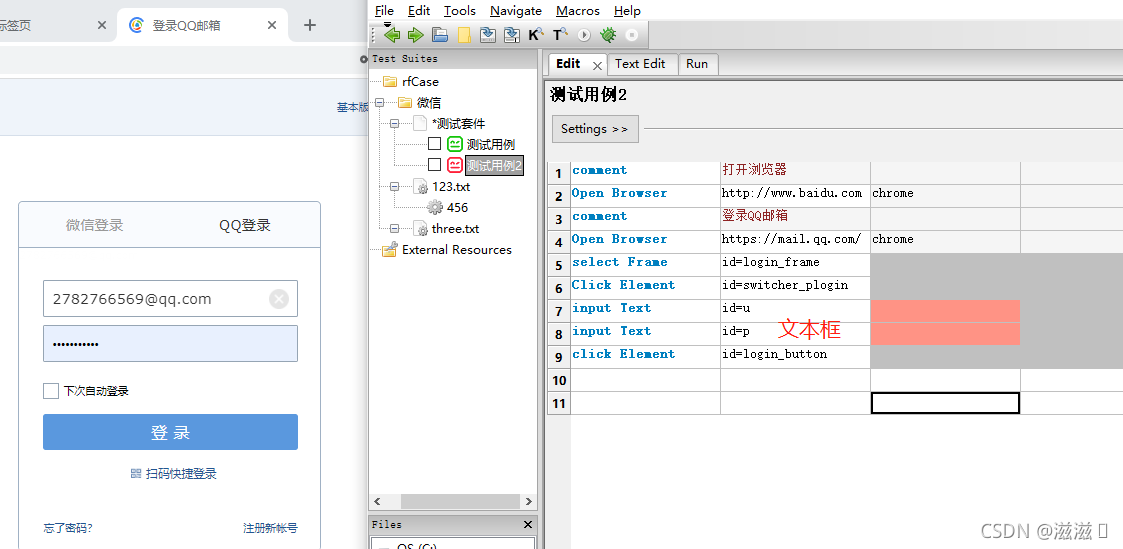
Task: Click the 扫码快捷登录 link
Action: click(x=181, y=474)
